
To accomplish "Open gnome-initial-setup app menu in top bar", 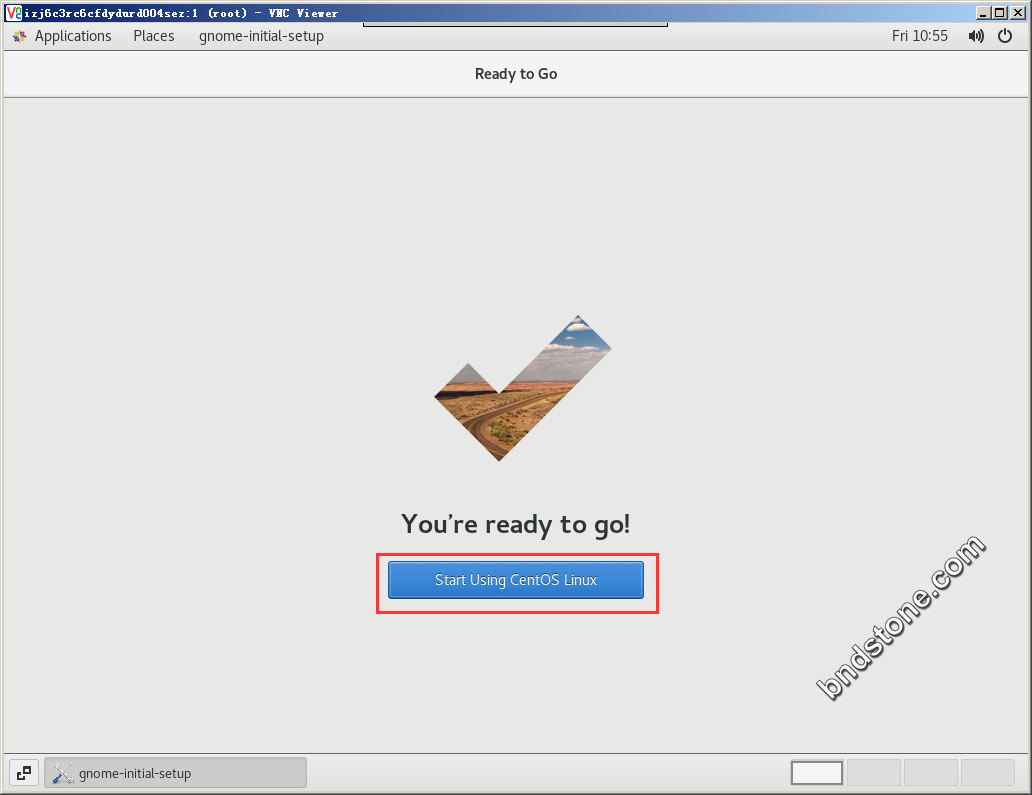I will coord(261,36).
